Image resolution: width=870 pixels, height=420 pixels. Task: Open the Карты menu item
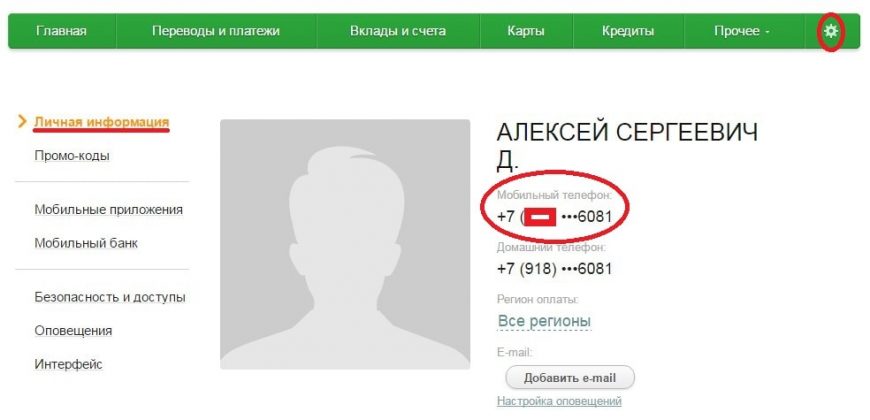[525, 31]
